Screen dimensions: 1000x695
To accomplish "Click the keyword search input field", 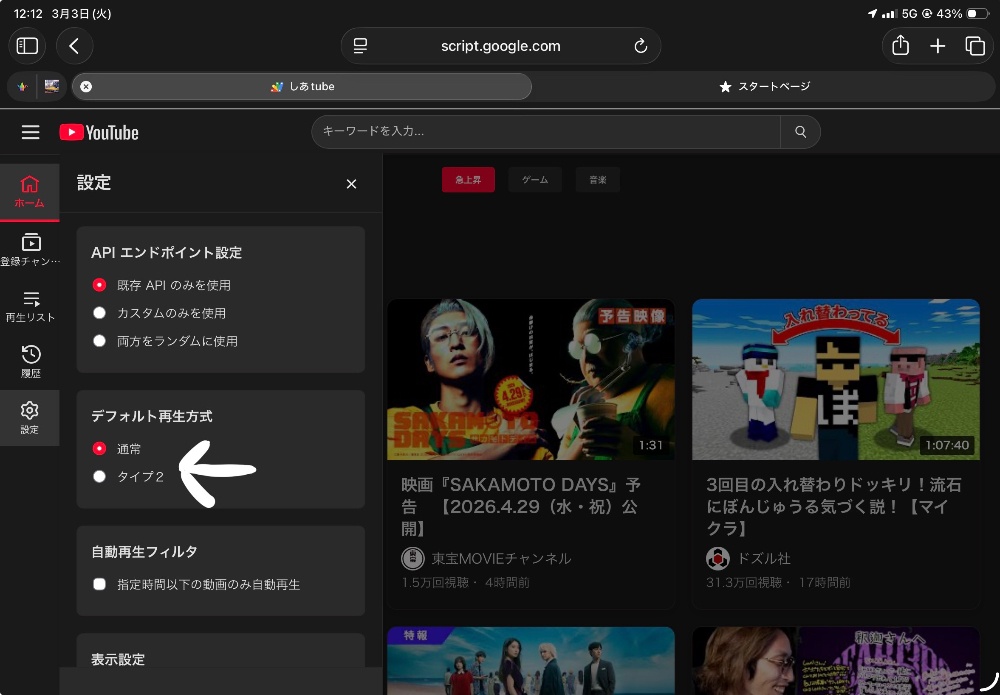I will click(545, 132).
